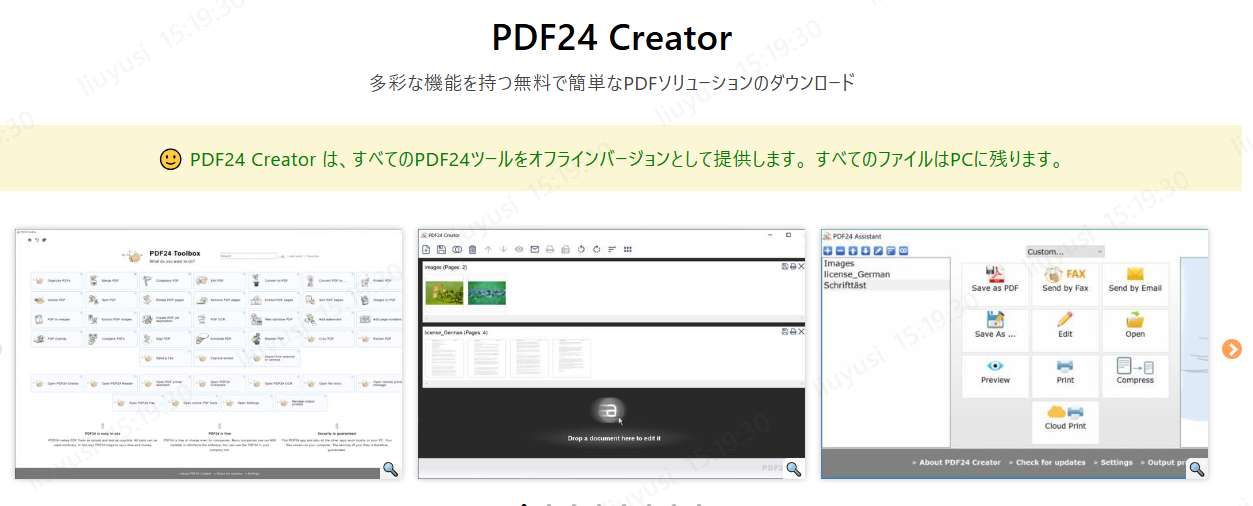Click the Save As ... tile in Assistant

click(995, 330)
